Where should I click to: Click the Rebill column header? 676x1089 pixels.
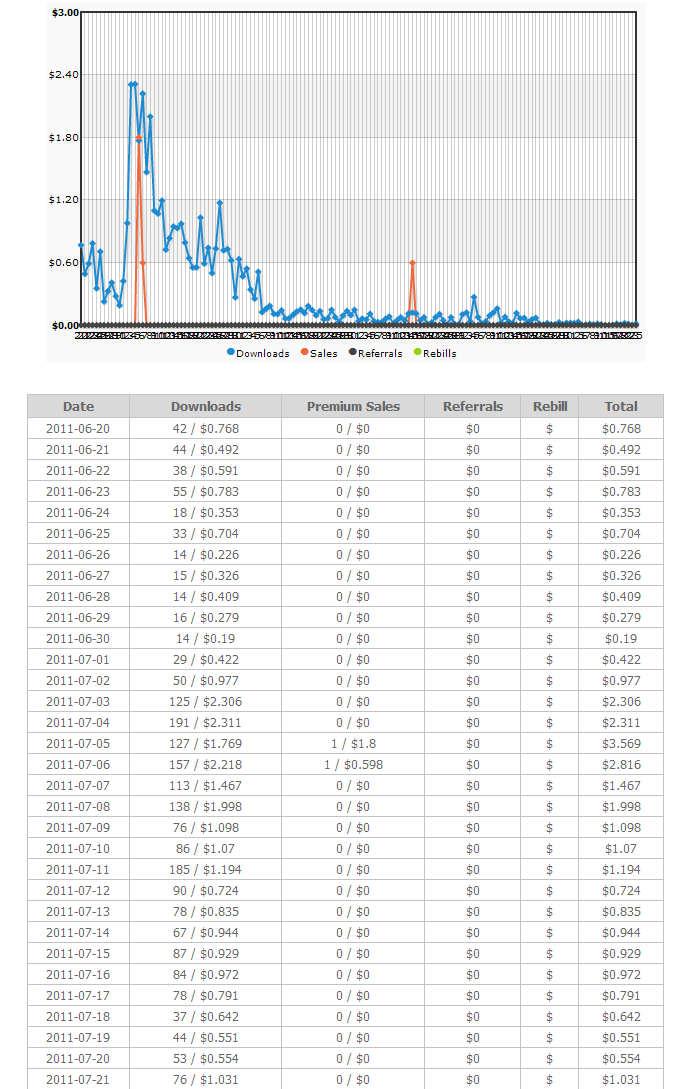[550, 406]
